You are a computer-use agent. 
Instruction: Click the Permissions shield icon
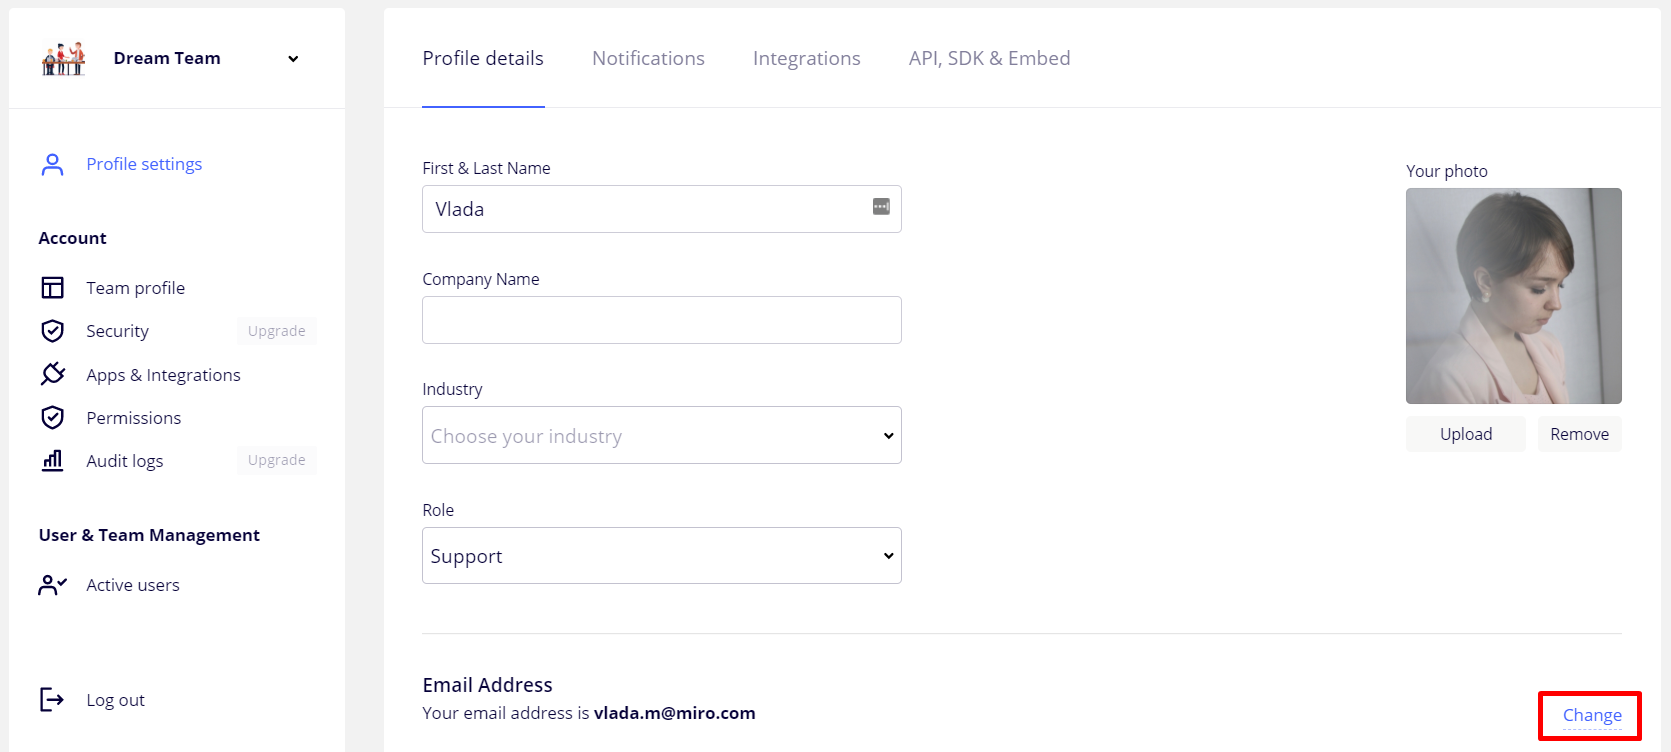tap(52, 418)
